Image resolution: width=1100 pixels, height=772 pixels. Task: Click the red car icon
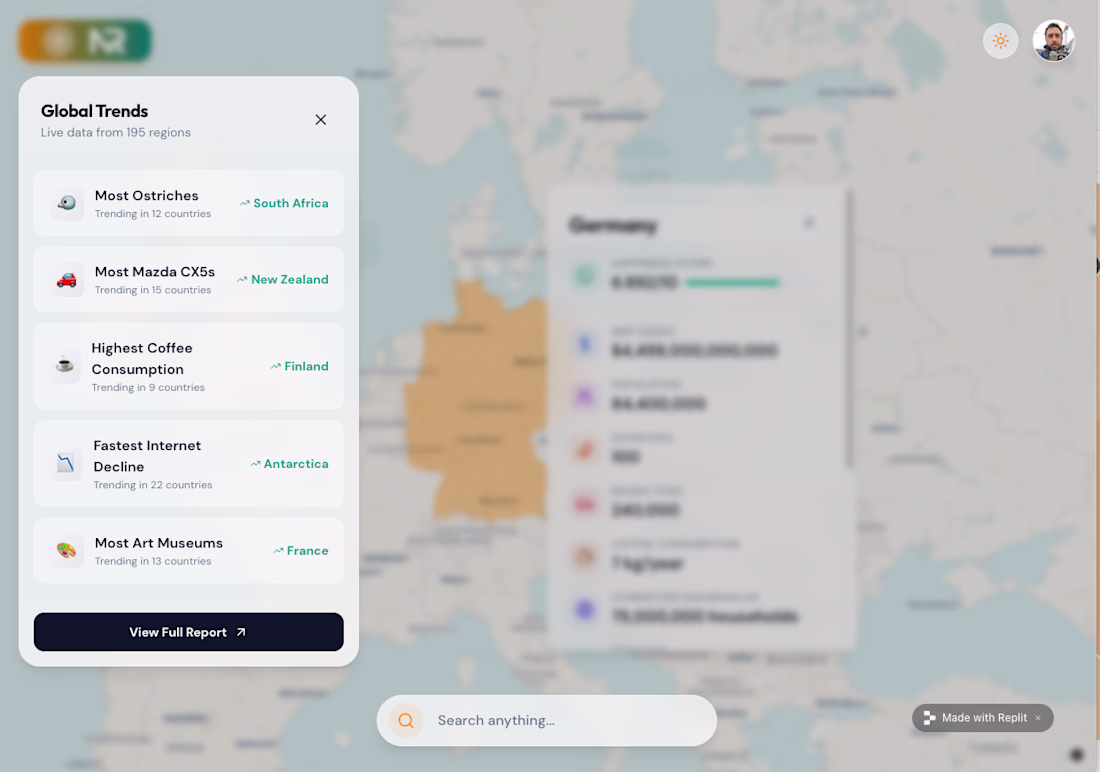[x=67, y=280]
